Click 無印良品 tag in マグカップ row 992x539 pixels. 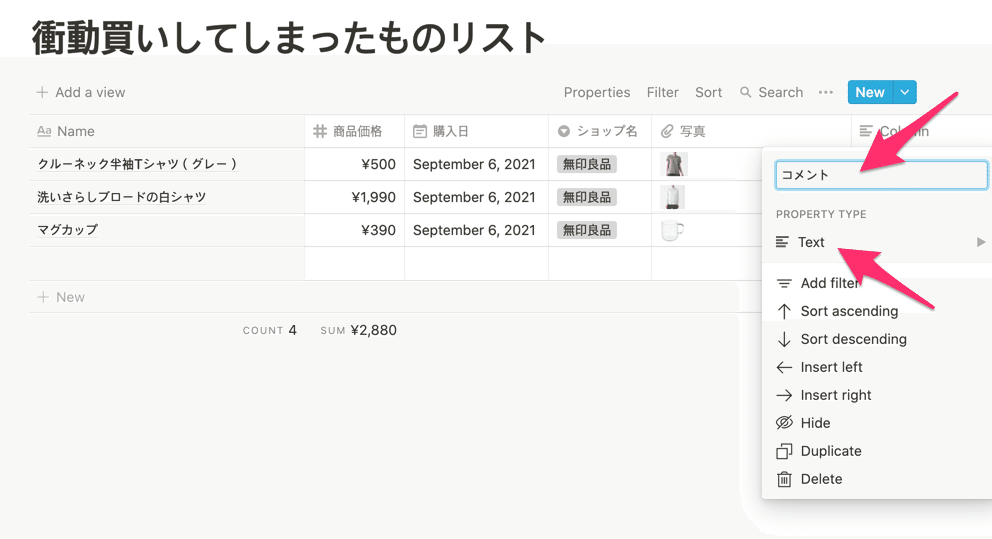coord(587,230)
